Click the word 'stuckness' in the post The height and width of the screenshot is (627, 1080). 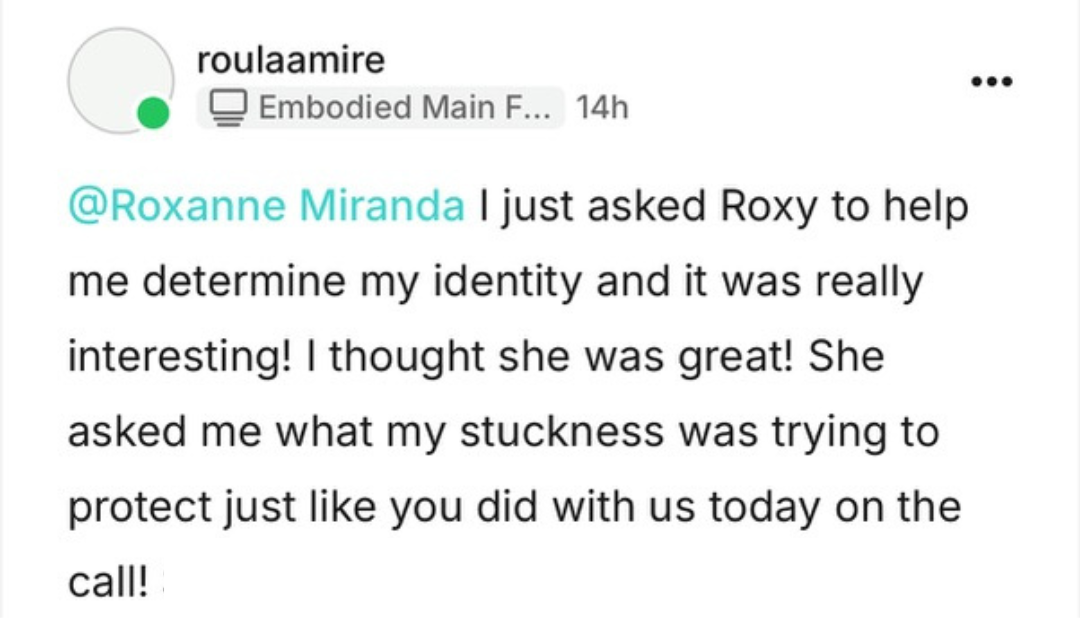click(x=562, y=432)
